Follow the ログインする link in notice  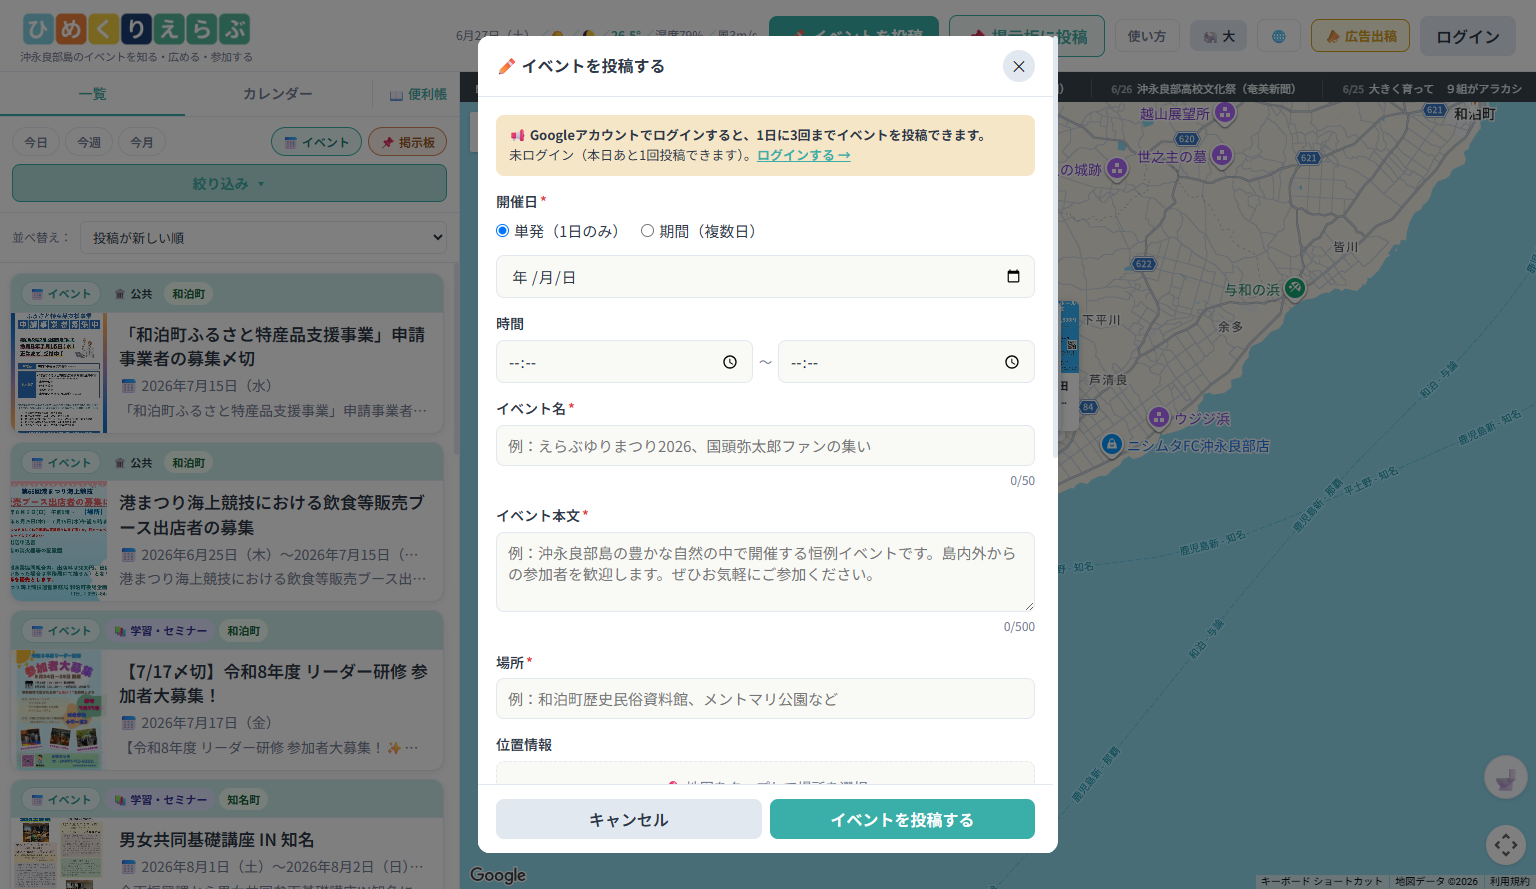[x=804, y=155]
